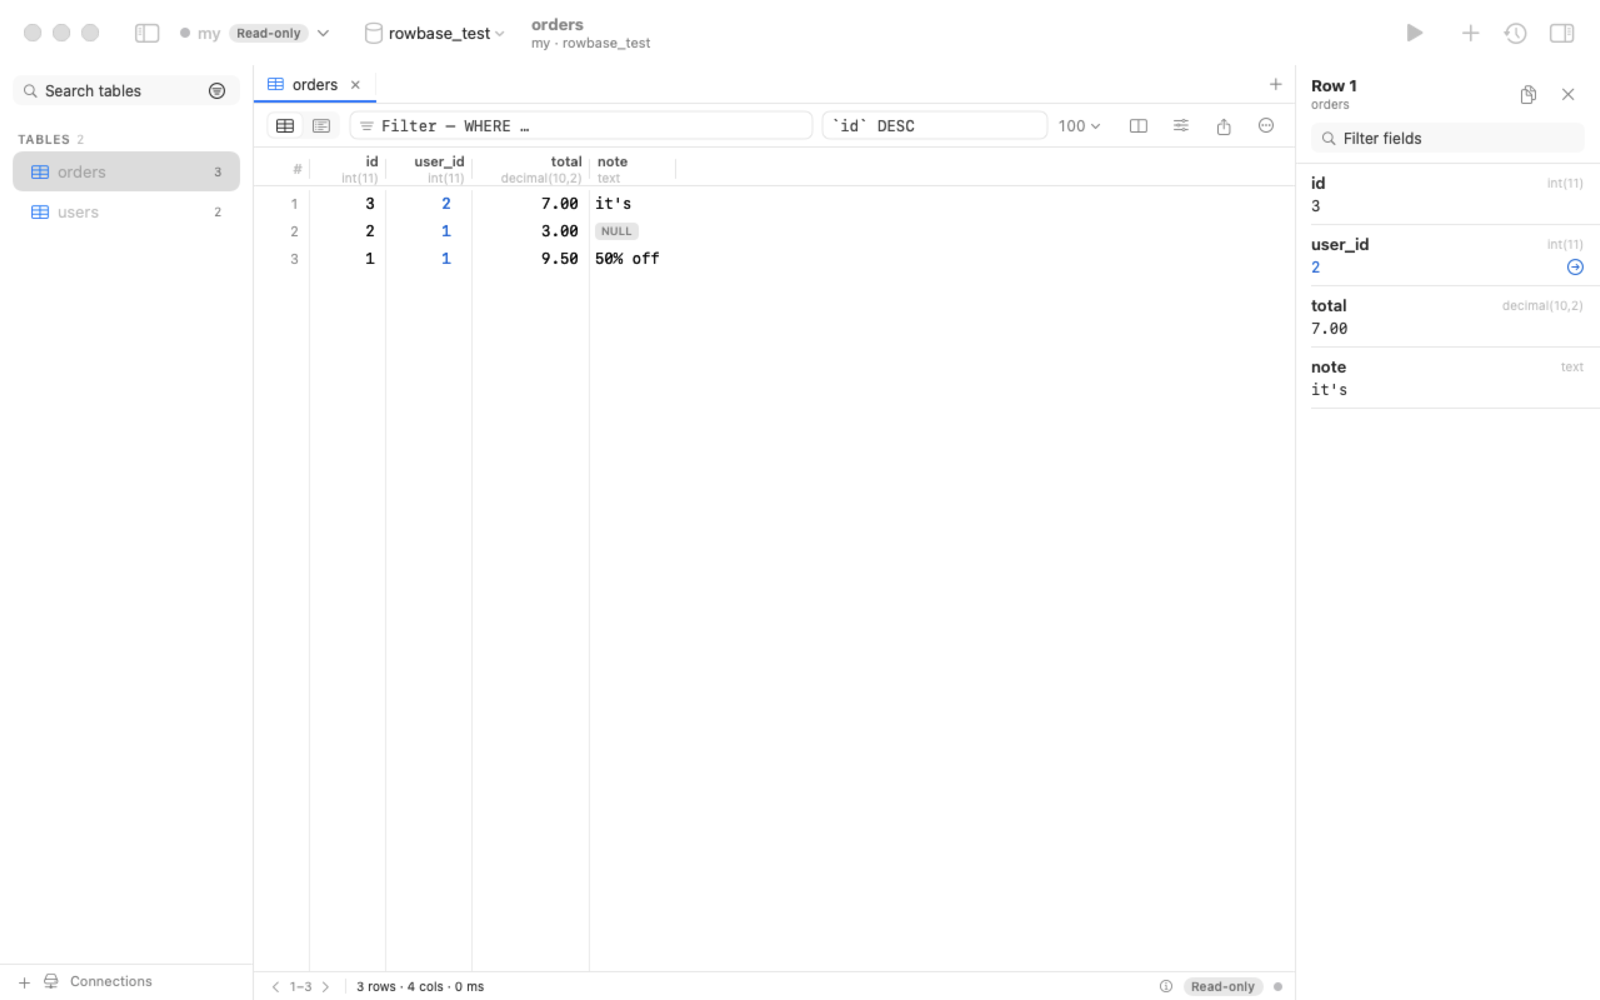Open query history clock icon
Screen dimensions: 1600x1000
(x=1515, y=33)
